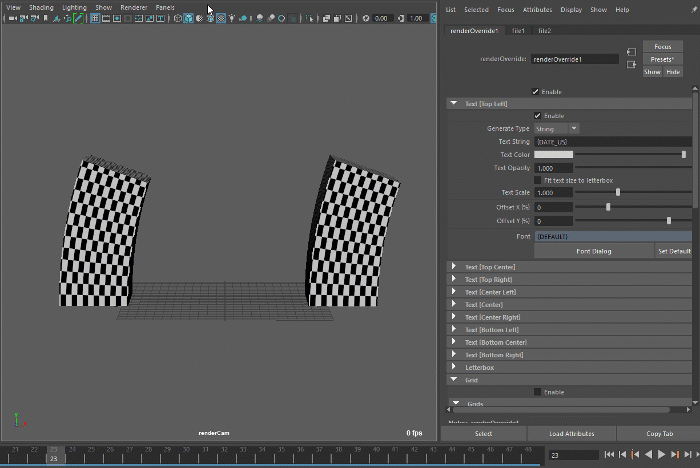Click the input connection icon beside renderOverride1
Image resolution: width=700 pixels, height=468 pixels.
[631, 50]
